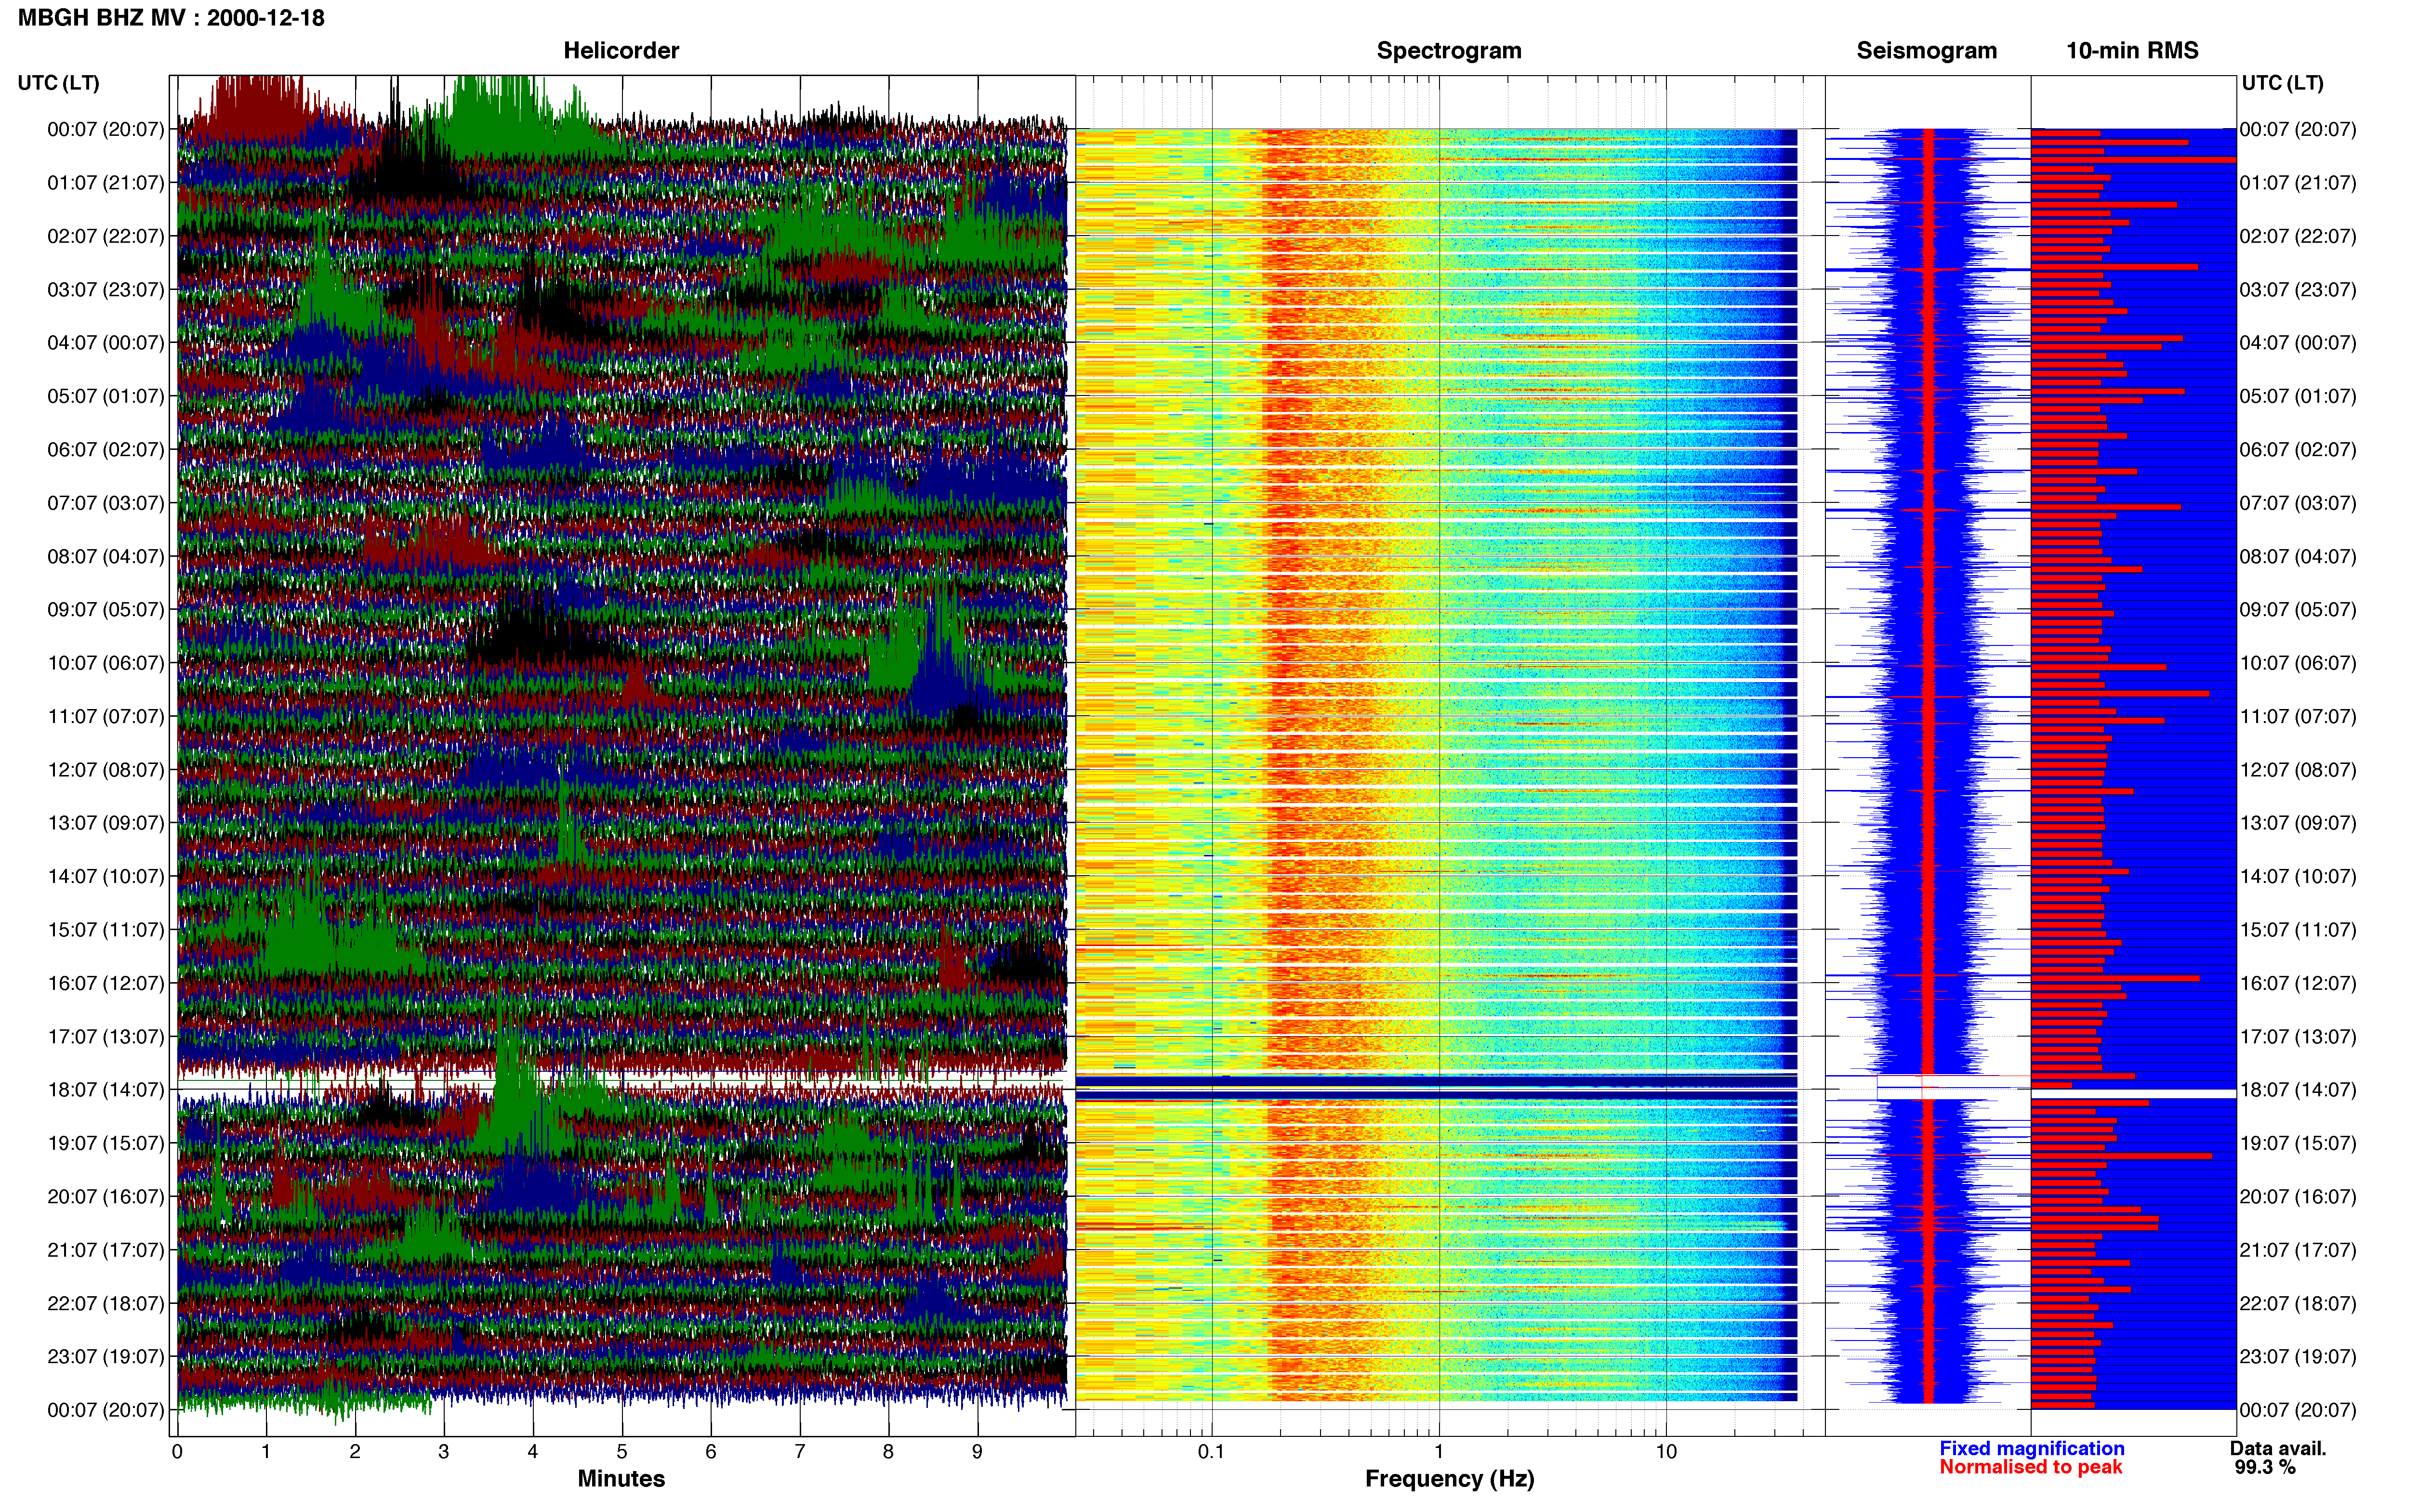Select the '99.3 %' data availability value

(2265, 1467)
